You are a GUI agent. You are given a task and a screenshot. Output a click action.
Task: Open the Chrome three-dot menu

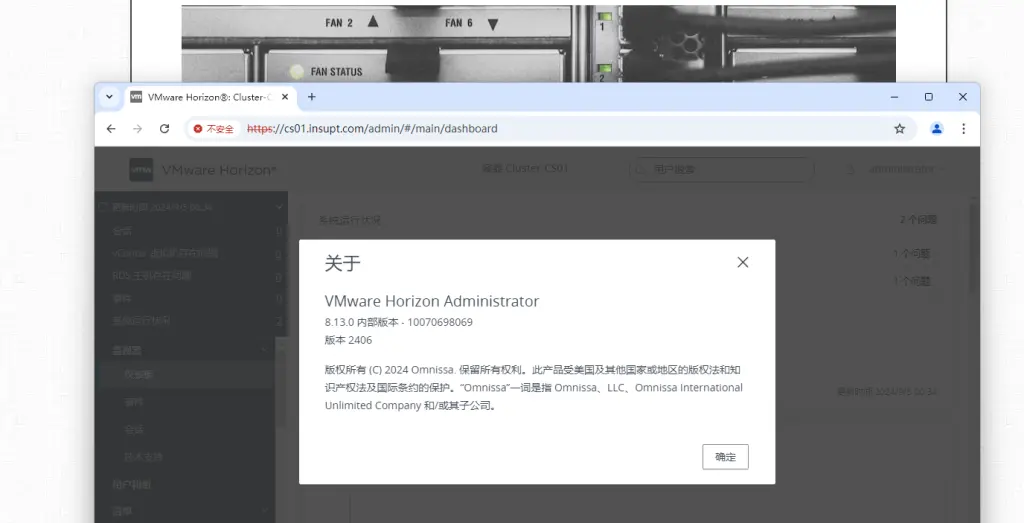(963, 129)
